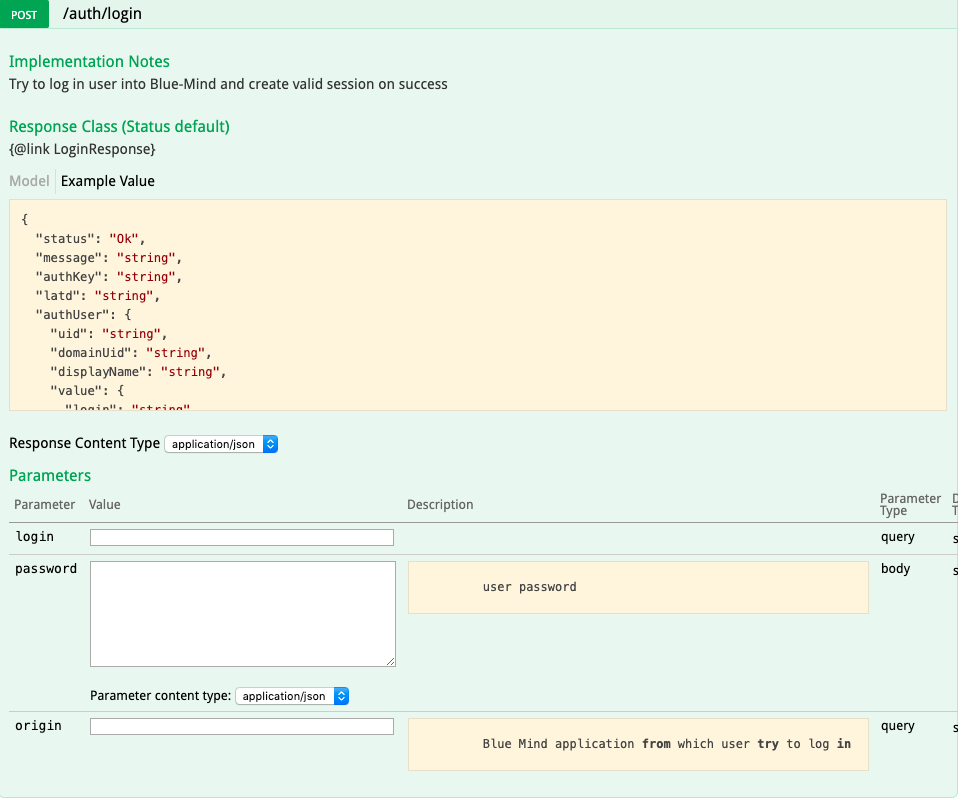Click the Parameters section heading
The width and height of the screenshot is (962, 800).
pos(50,476)
